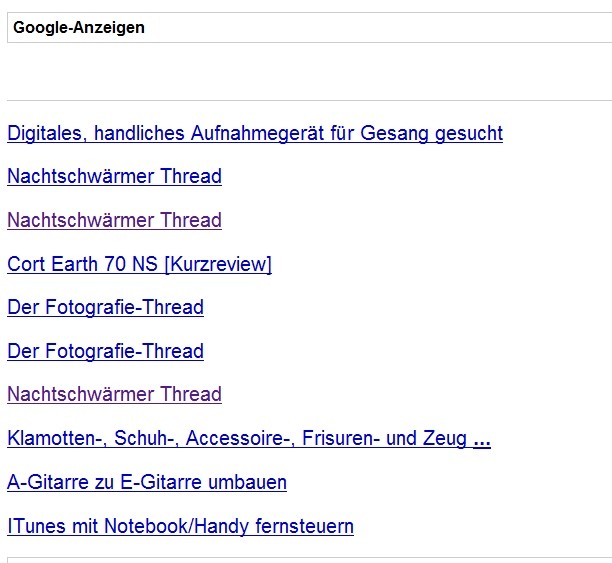Open the Cort Earth 70 NS link
This screenshot has height=563, width=612.
(x=139, y=264)
